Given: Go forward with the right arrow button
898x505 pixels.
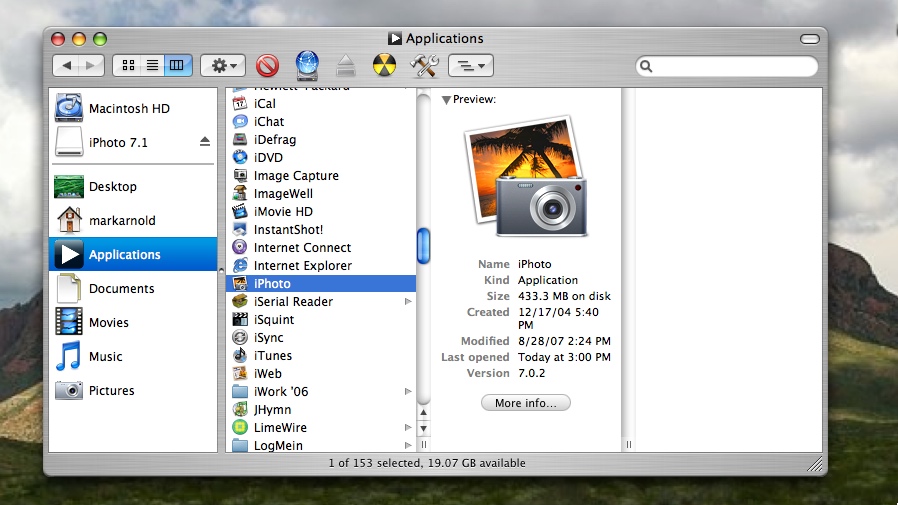Looking at the screenshot, I should pos(91,65).
